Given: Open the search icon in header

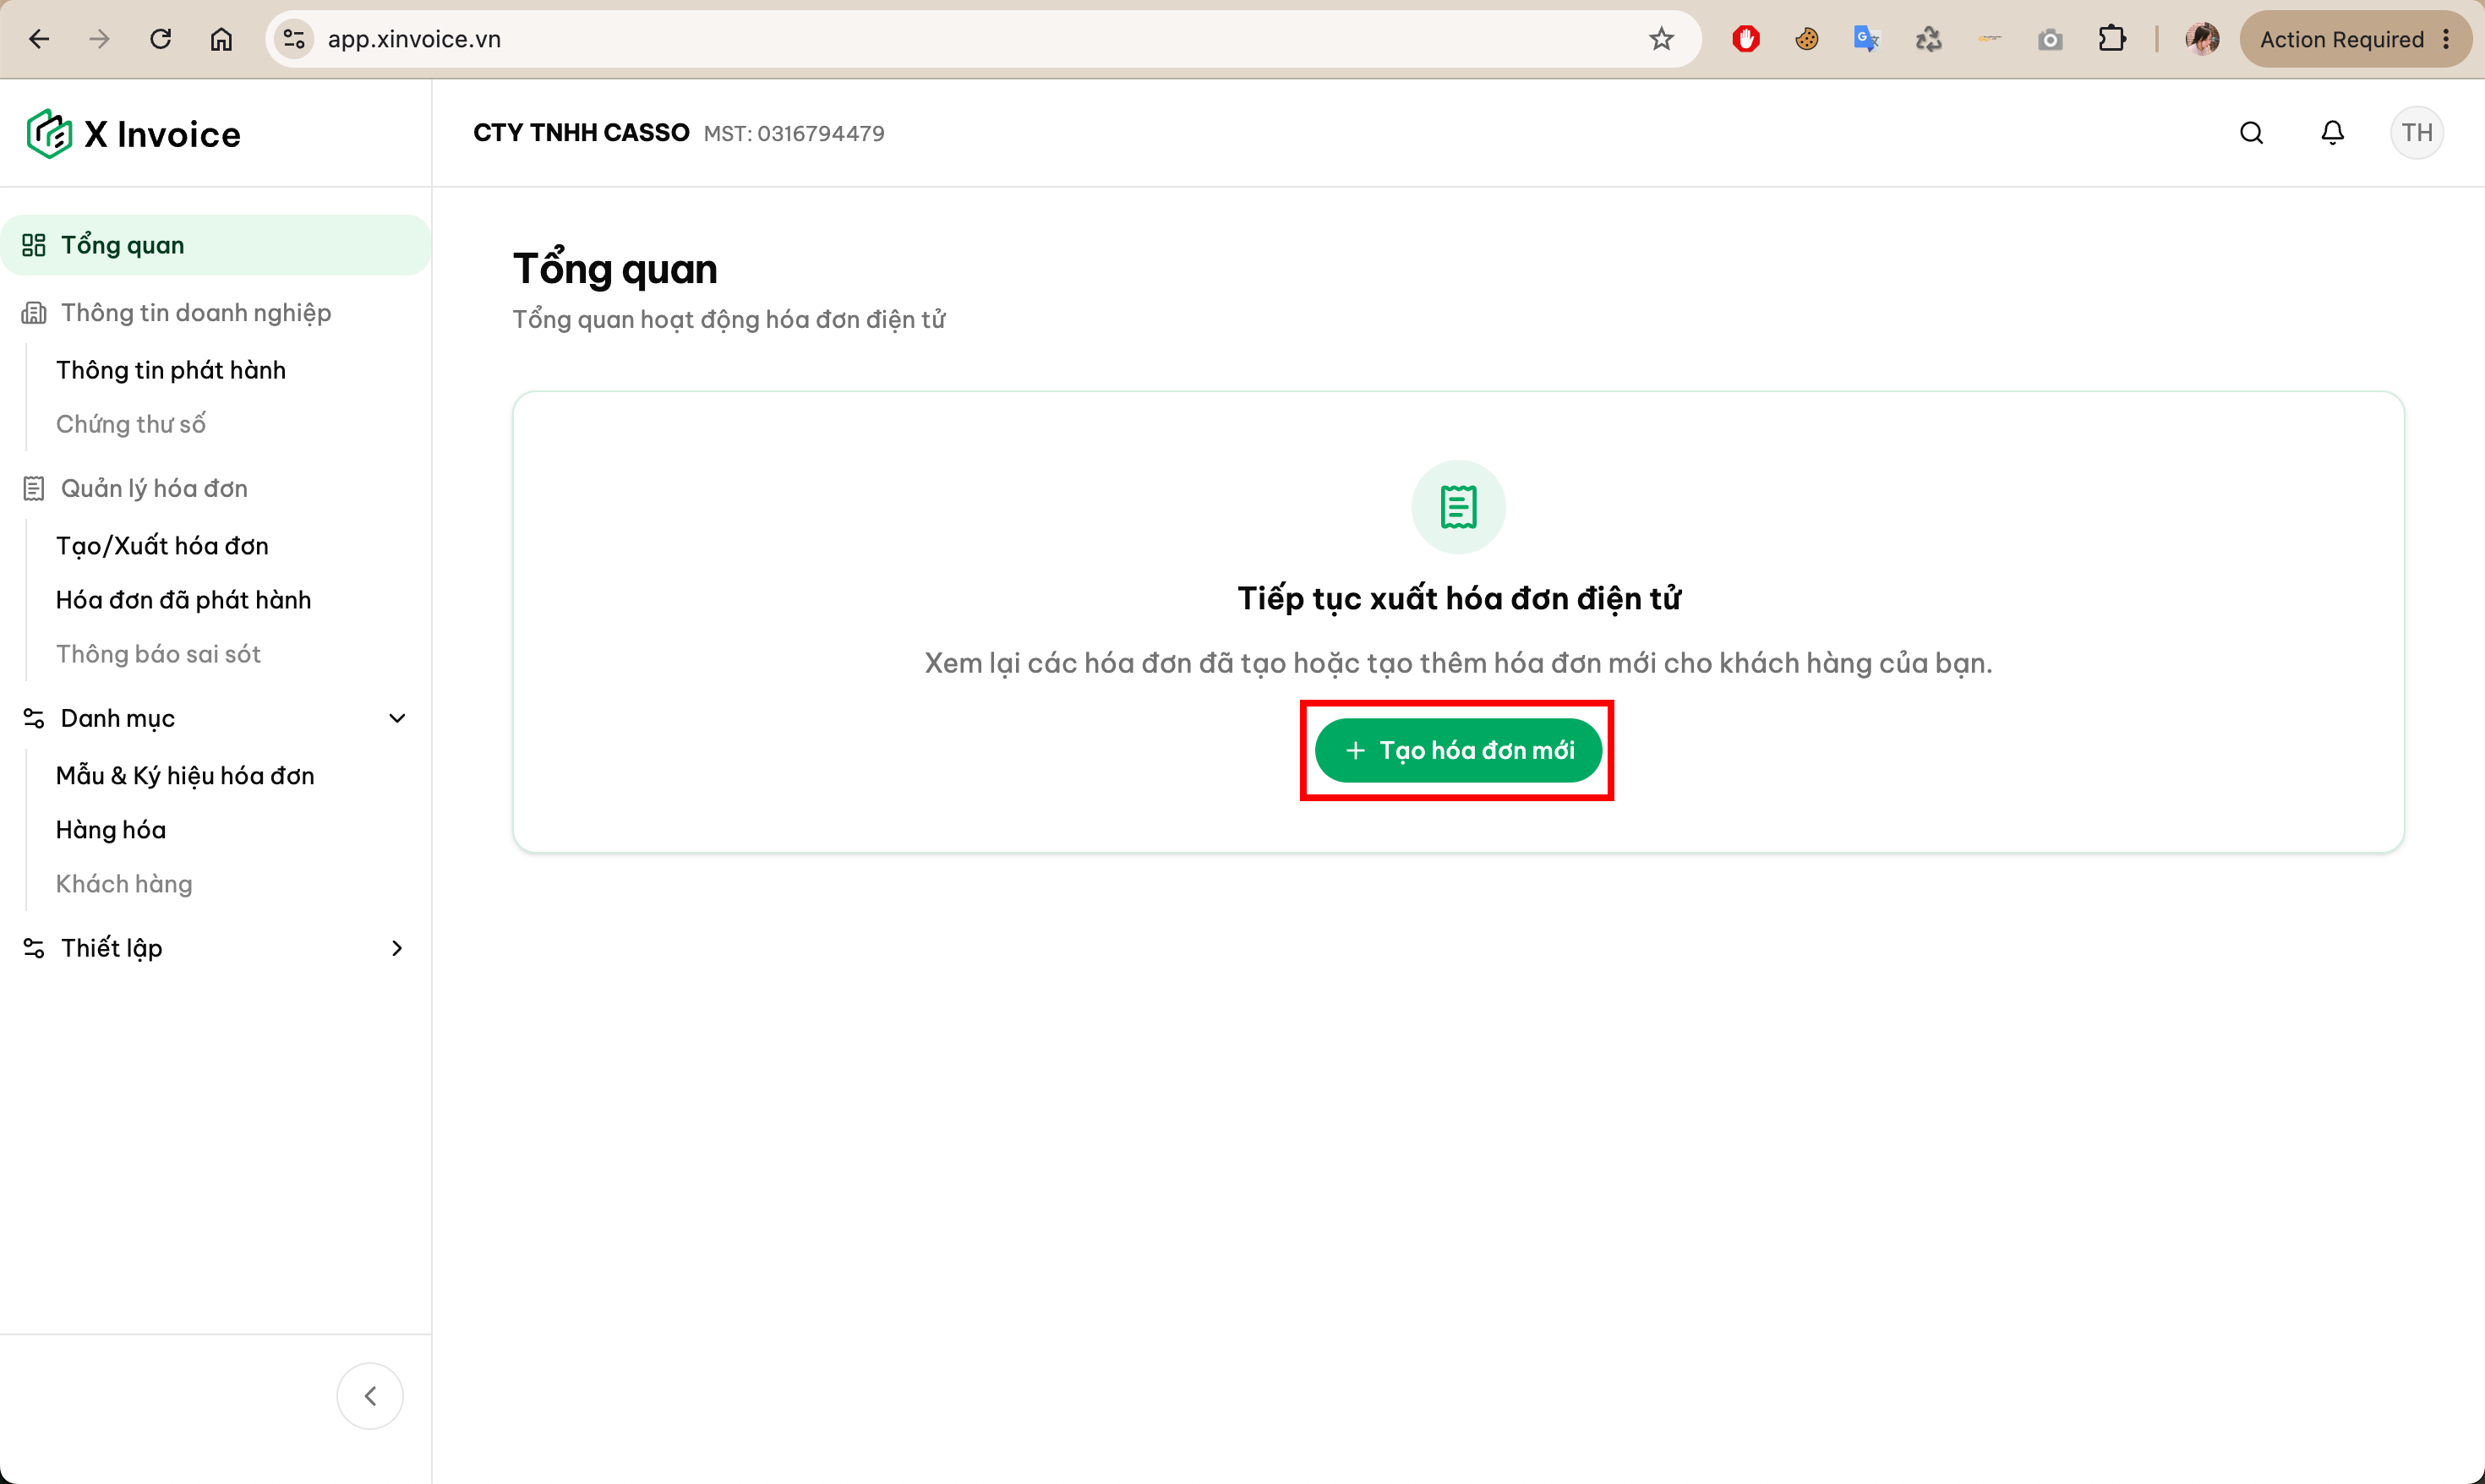Looking at the screenshot, I should [2251, 133].
